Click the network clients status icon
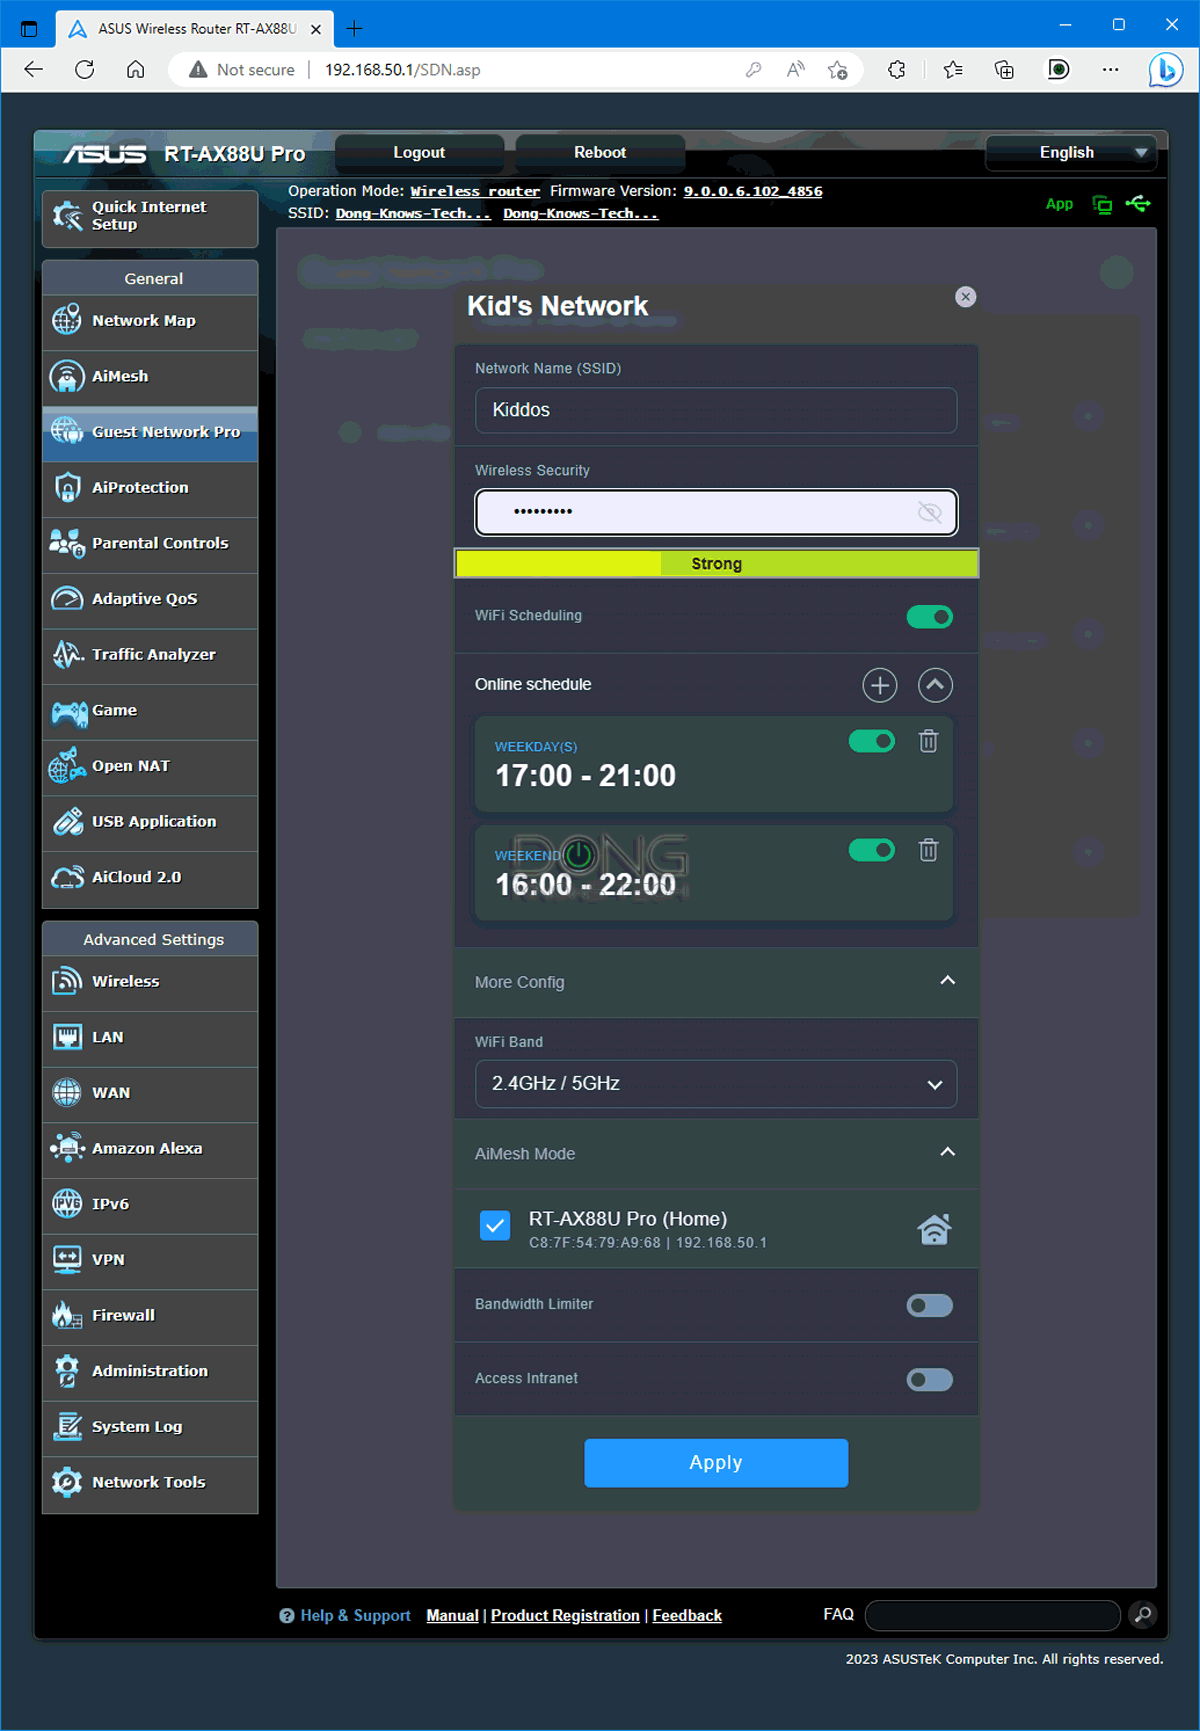Image resolution: width=1200 pixels, height=1731 pixels. (x=1102, y=204)
